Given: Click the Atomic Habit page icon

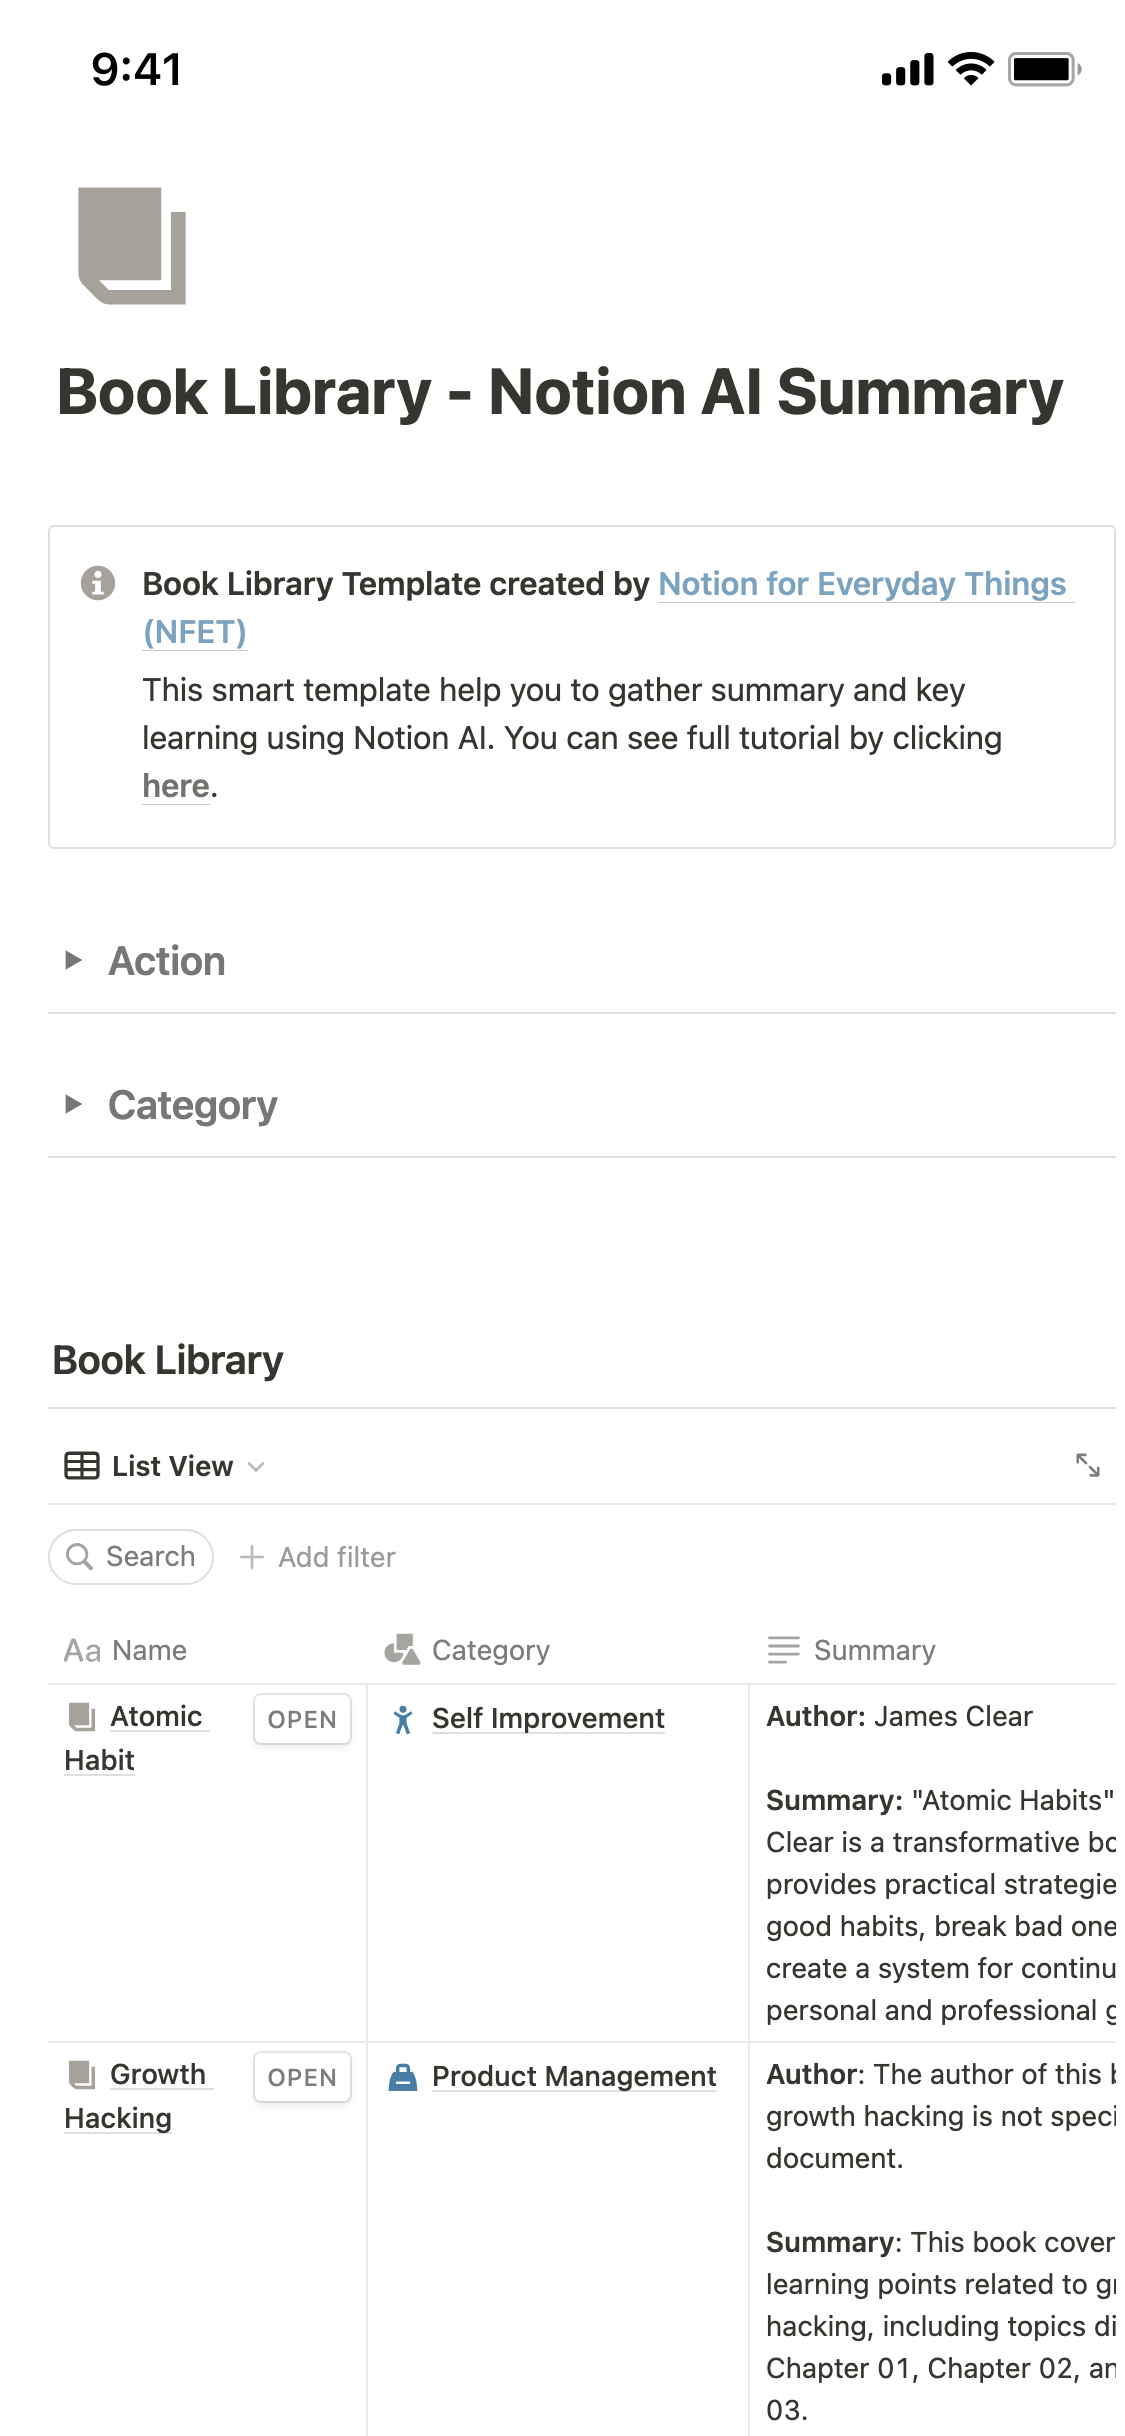Looking at the screenshot, I should click(82, 1717).
